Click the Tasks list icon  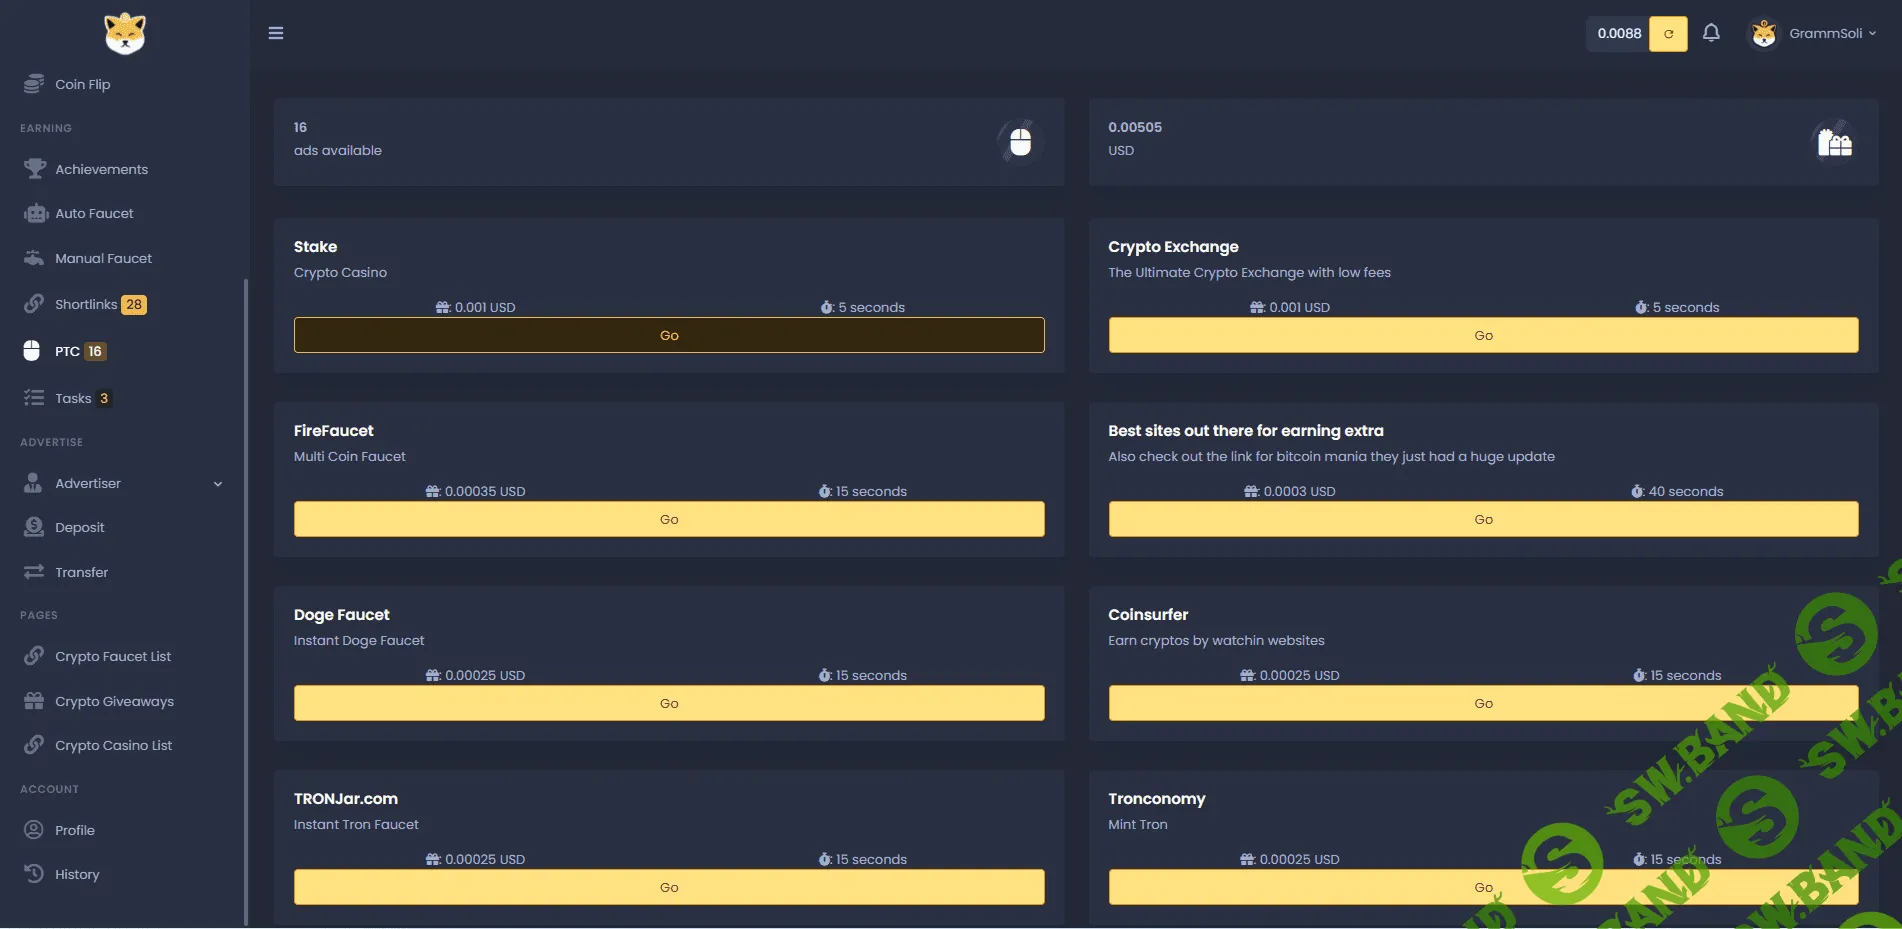tap(34, 398)
